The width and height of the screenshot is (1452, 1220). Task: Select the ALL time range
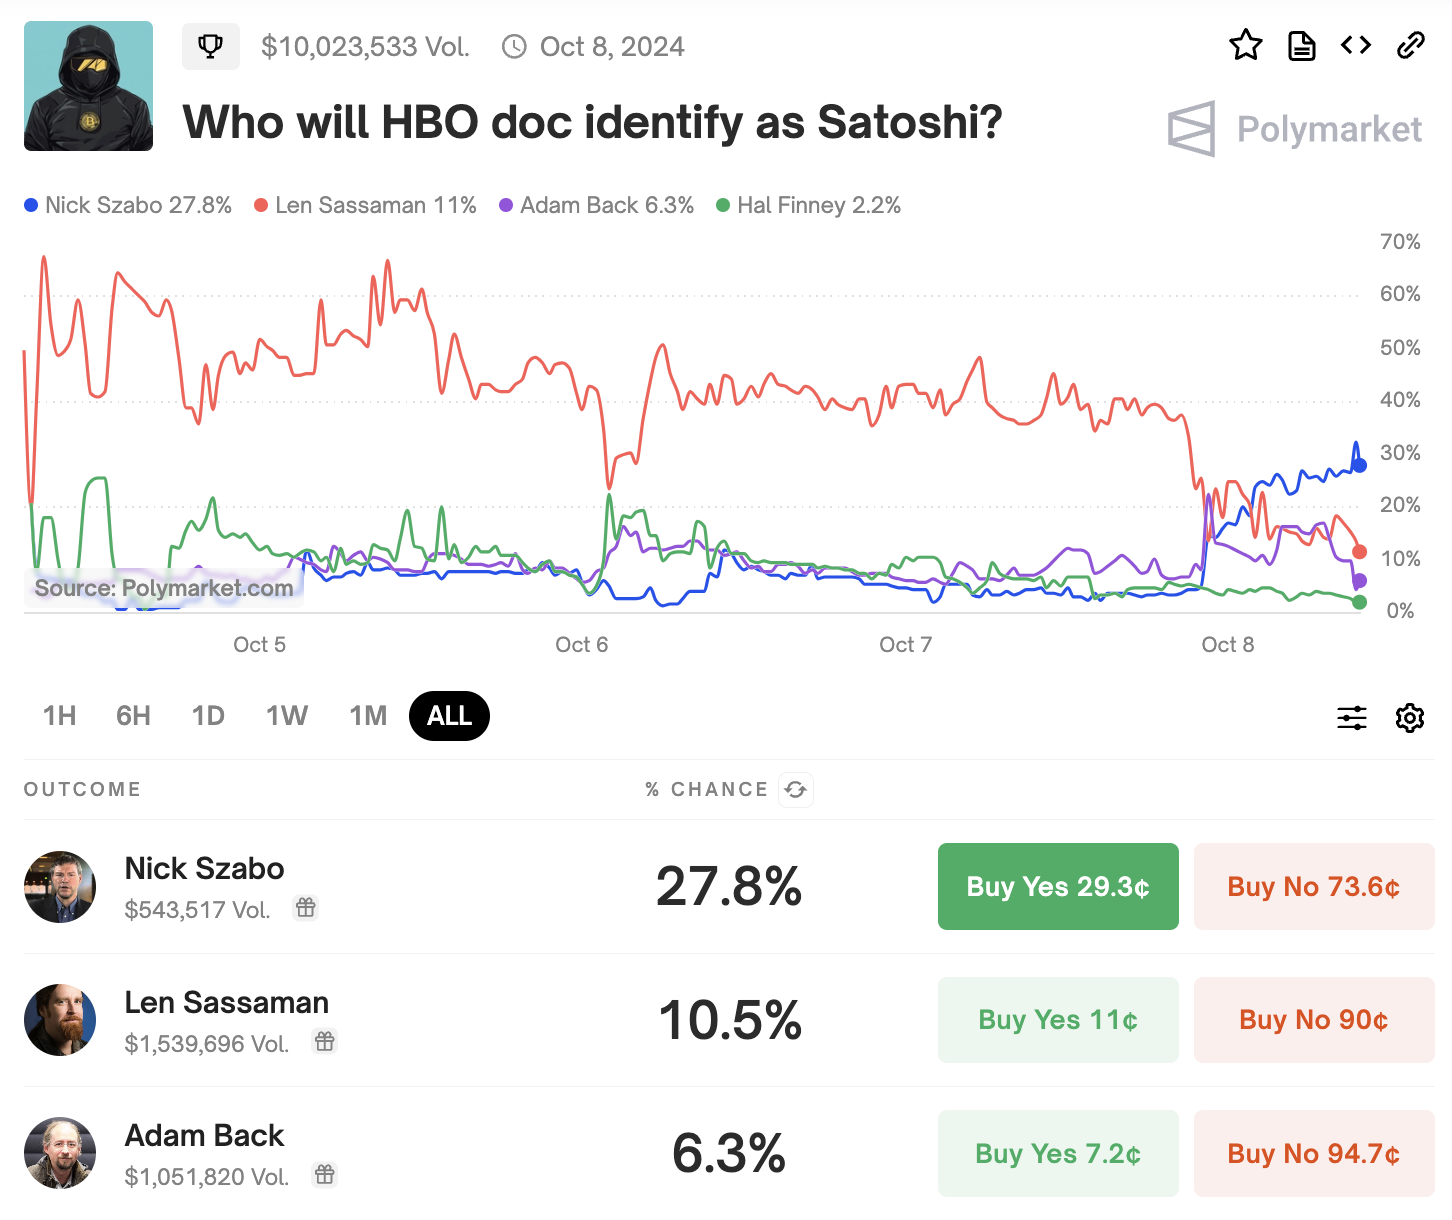[x=449, y=716]
